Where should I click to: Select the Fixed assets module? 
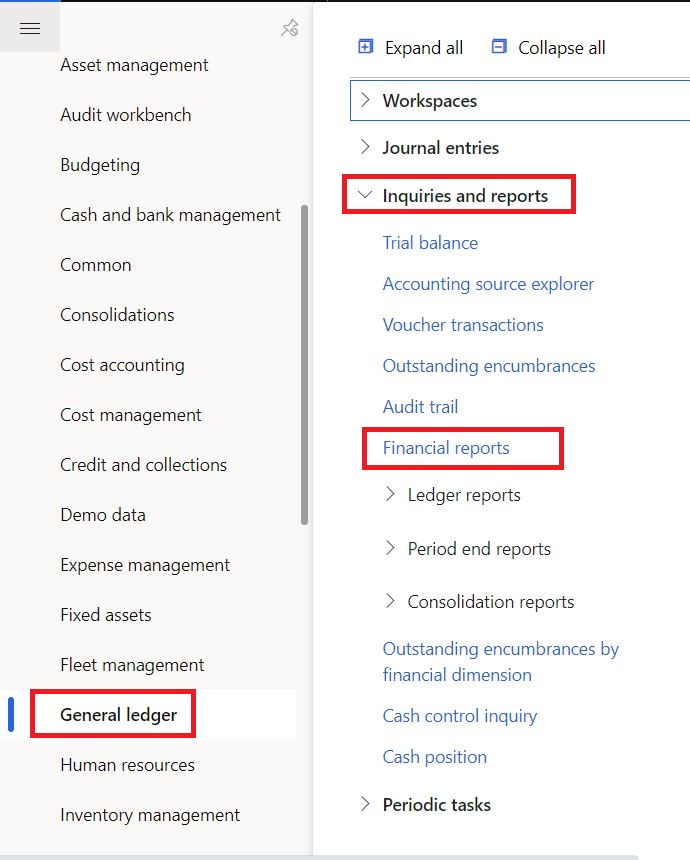point(105,614)
